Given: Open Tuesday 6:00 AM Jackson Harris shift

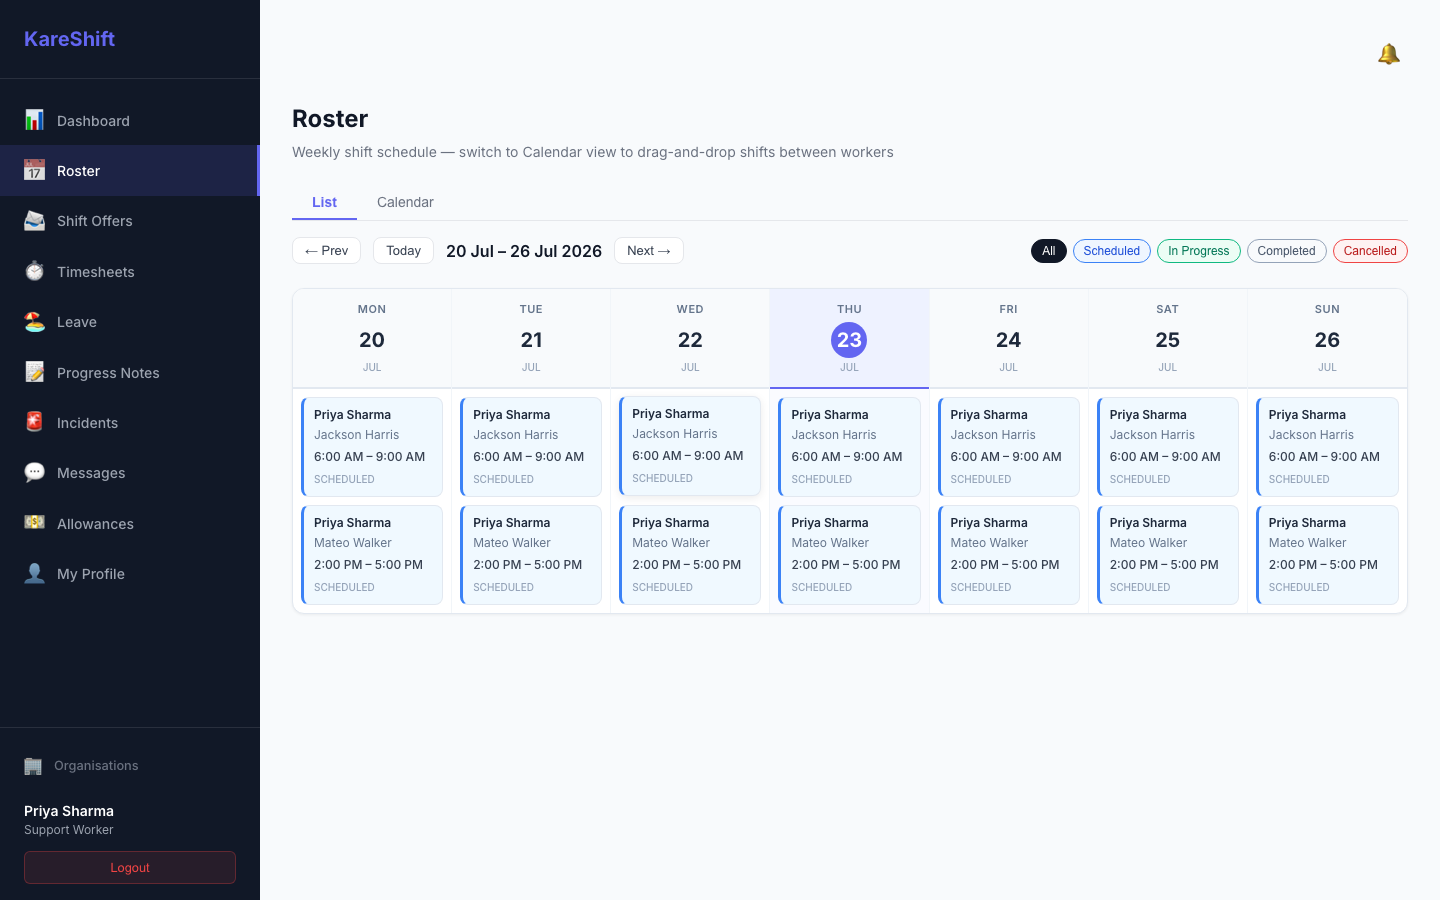Looking at the screenshot, I should click(531, 447).
